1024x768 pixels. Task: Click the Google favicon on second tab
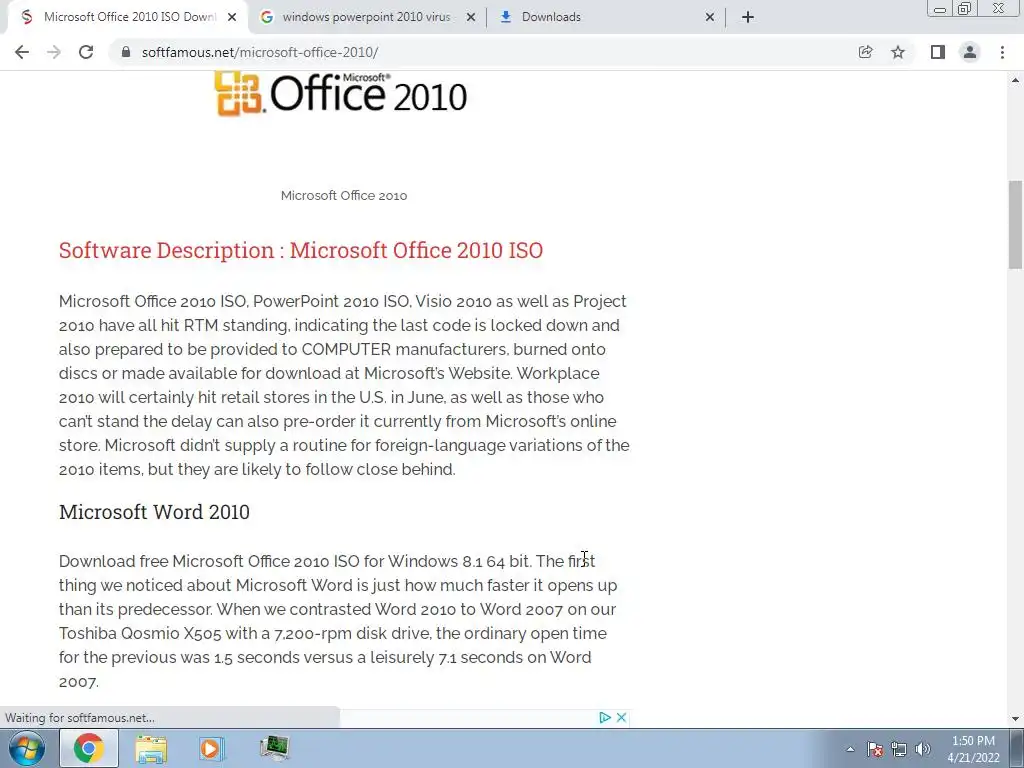click(x=266, y=17)
